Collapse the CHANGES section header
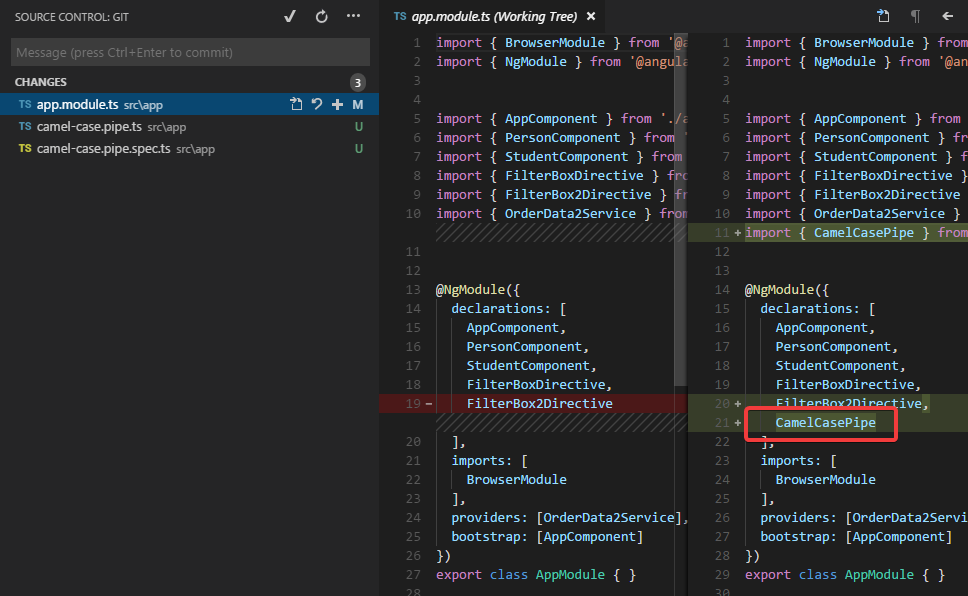Screen dimensions: 968x596 [41, 82]
